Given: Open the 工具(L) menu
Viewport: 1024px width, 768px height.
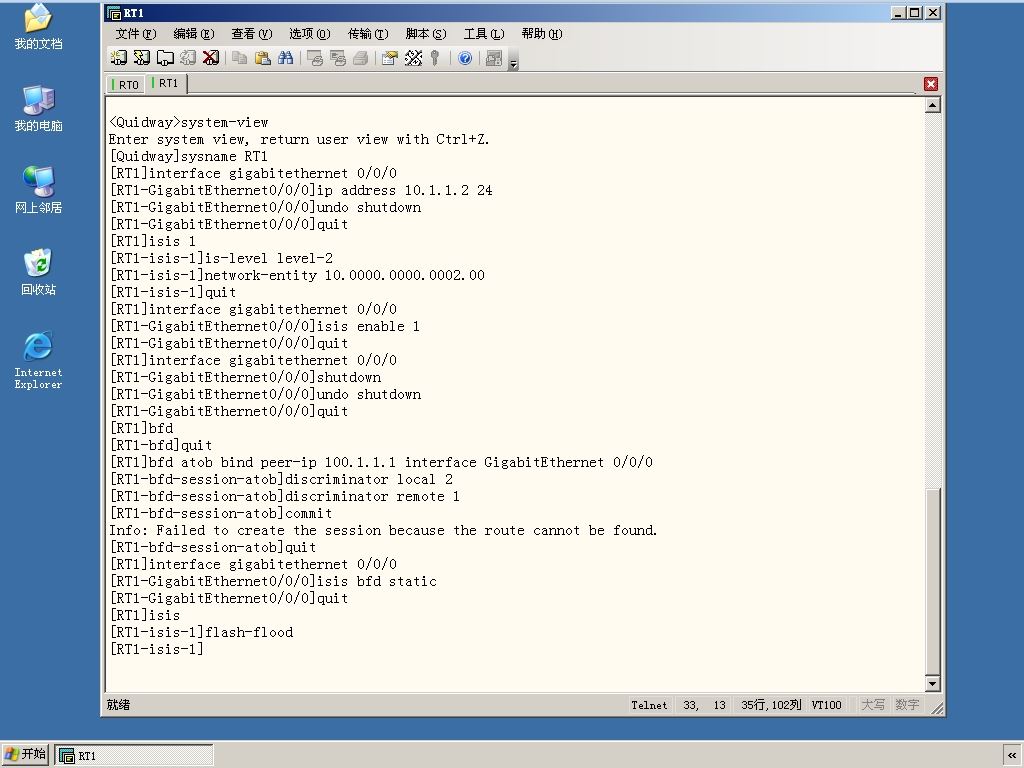Looking at the screenshot, I should click(x=484, y=34).
